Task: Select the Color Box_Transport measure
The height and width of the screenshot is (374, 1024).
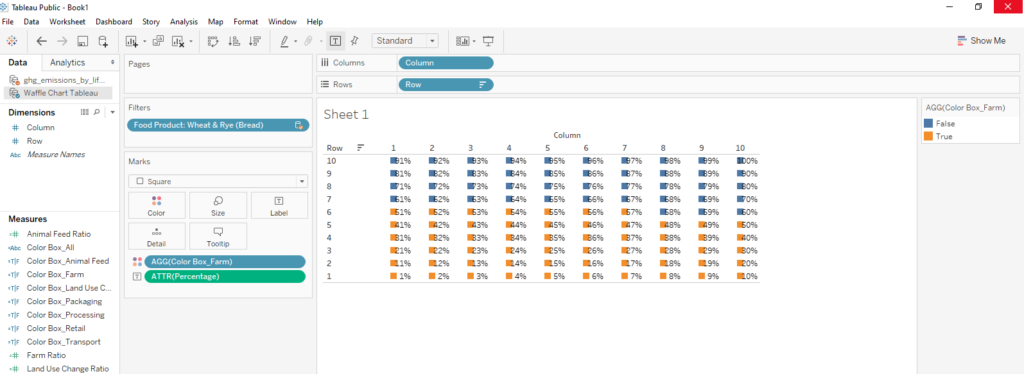Action: point(63,342)
